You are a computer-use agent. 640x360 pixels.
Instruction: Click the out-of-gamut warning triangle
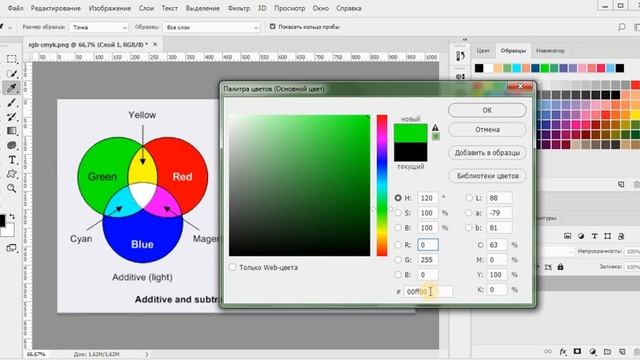point(436,127)
